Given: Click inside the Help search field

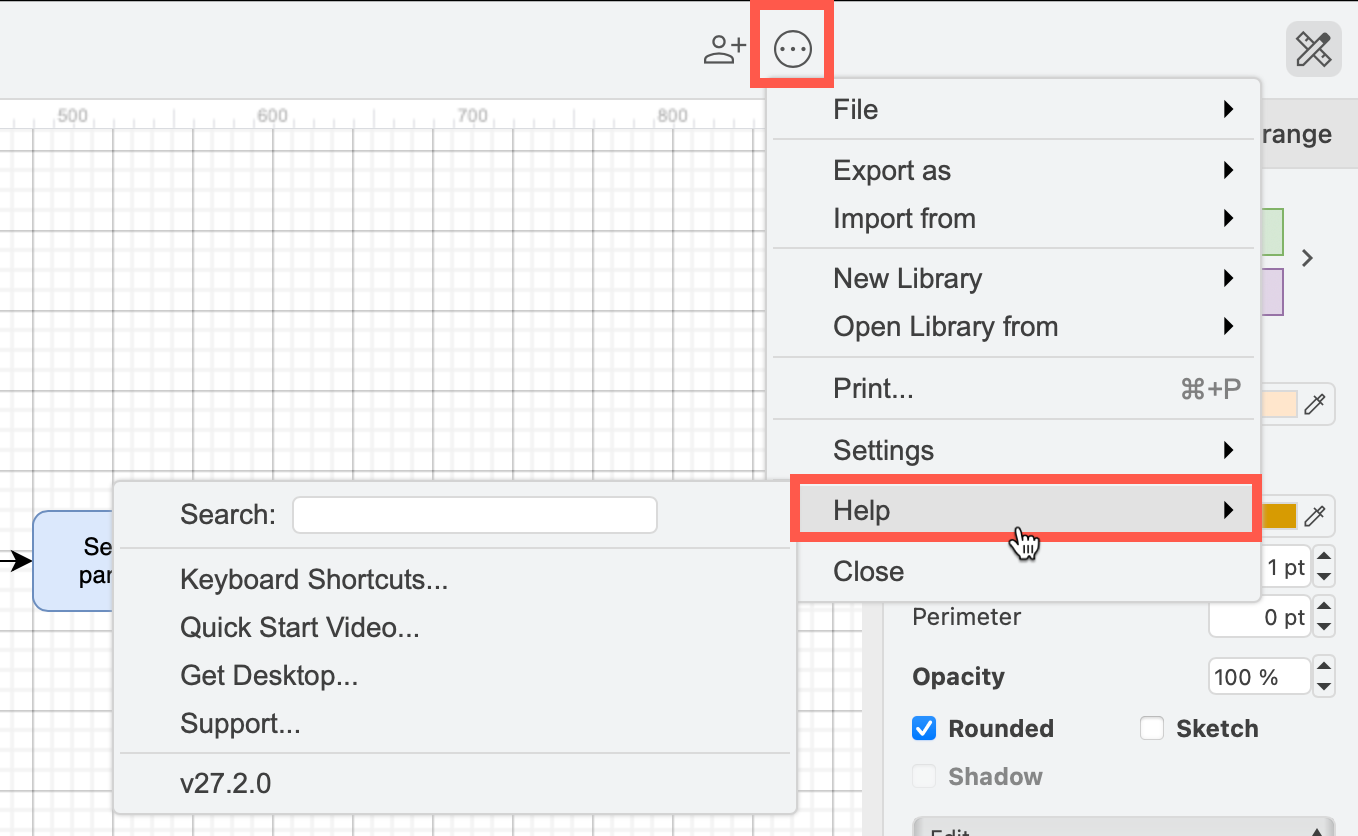Looking at the screenshot, I should point(474,514).
